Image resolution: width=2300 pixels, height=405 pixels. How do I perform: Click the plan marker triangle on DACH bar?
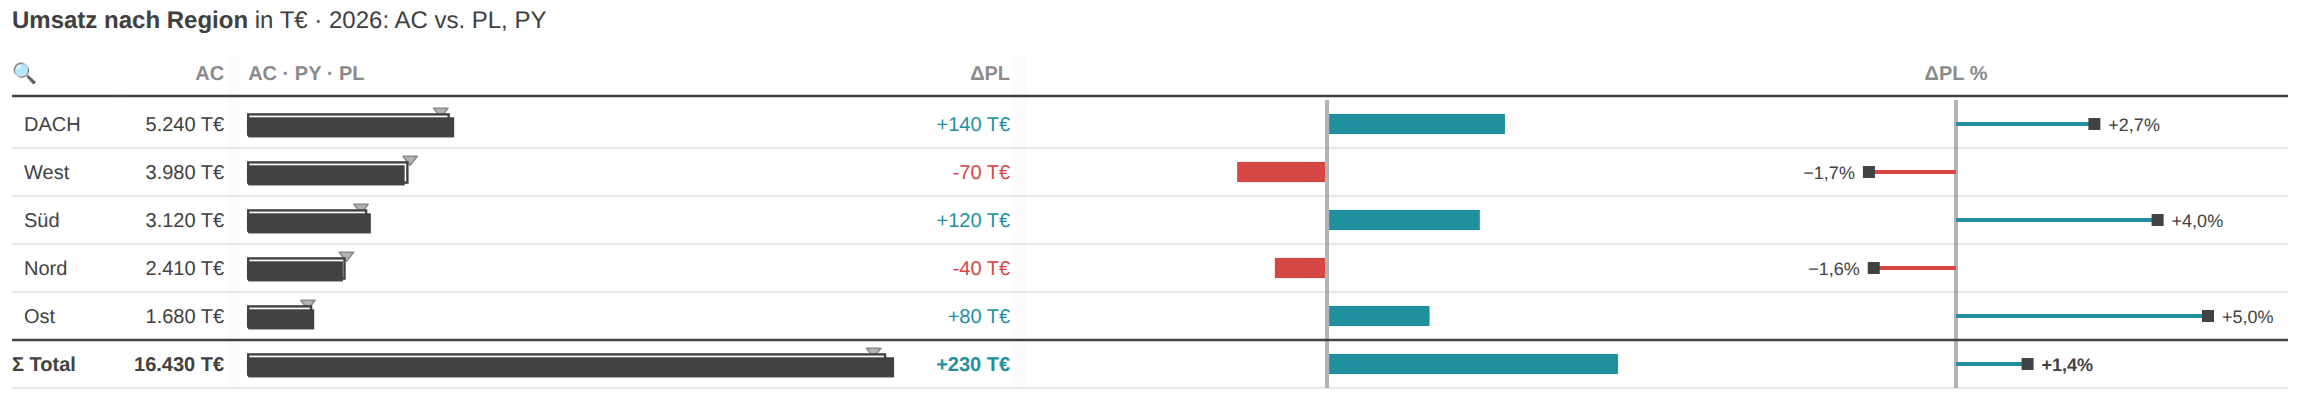click(441, 112)
